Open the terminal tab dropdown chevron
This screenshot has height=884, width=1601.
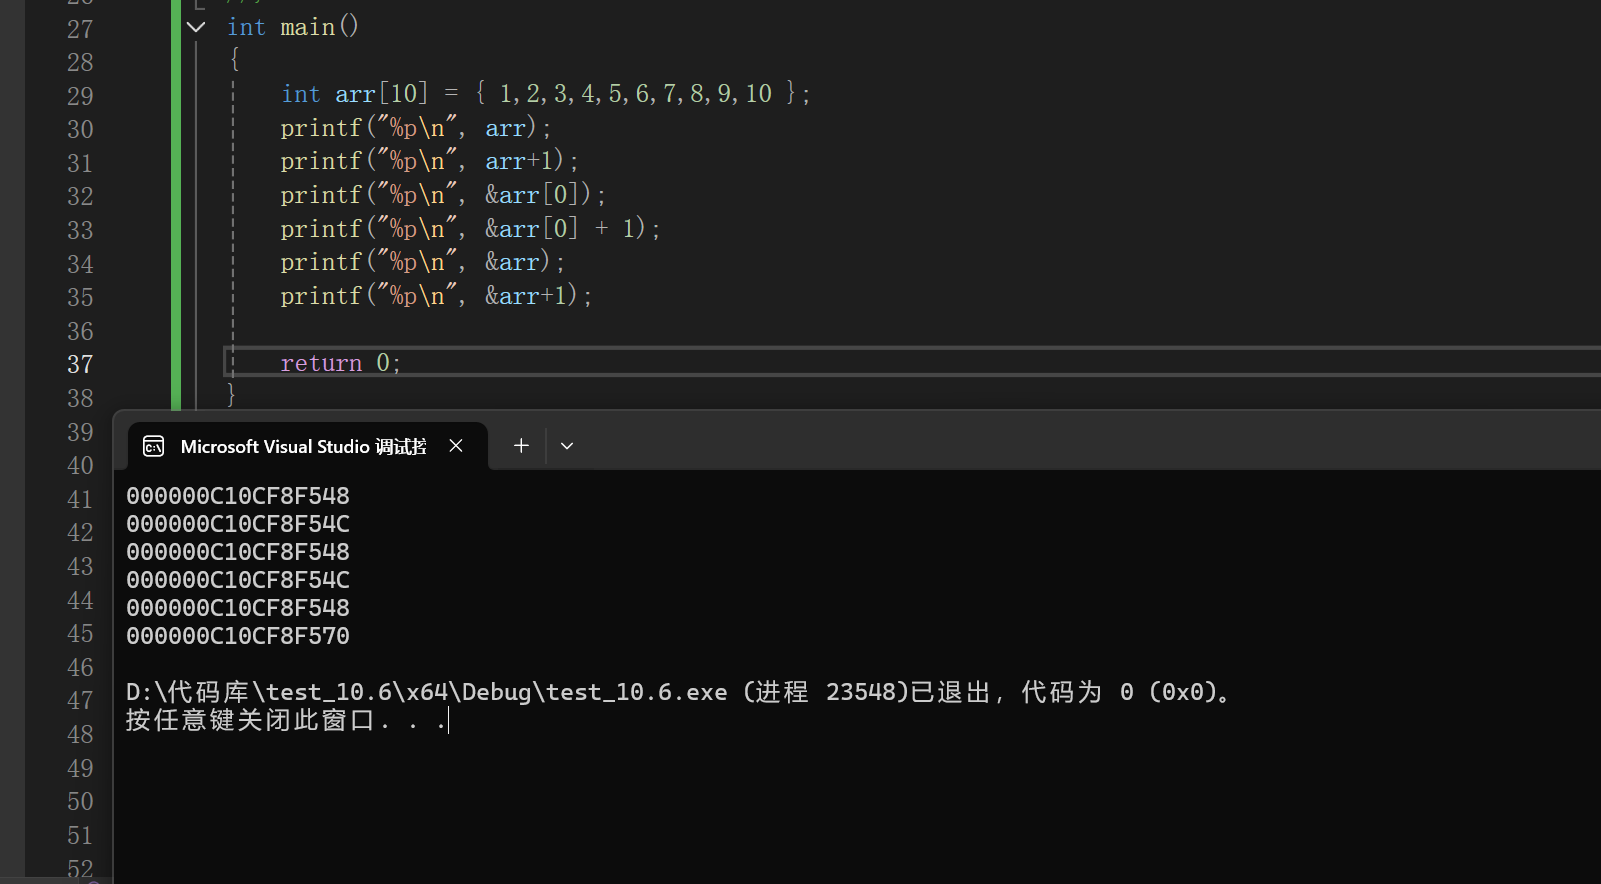[x=567, y=446]
